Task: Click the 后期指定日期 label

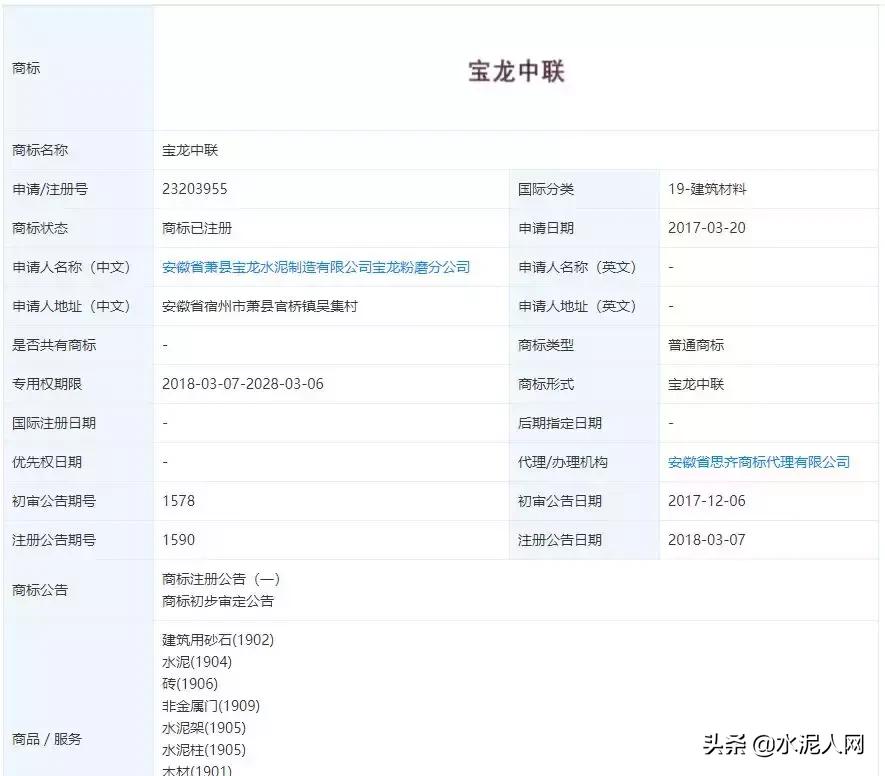Action: click(x=560, y=423)
